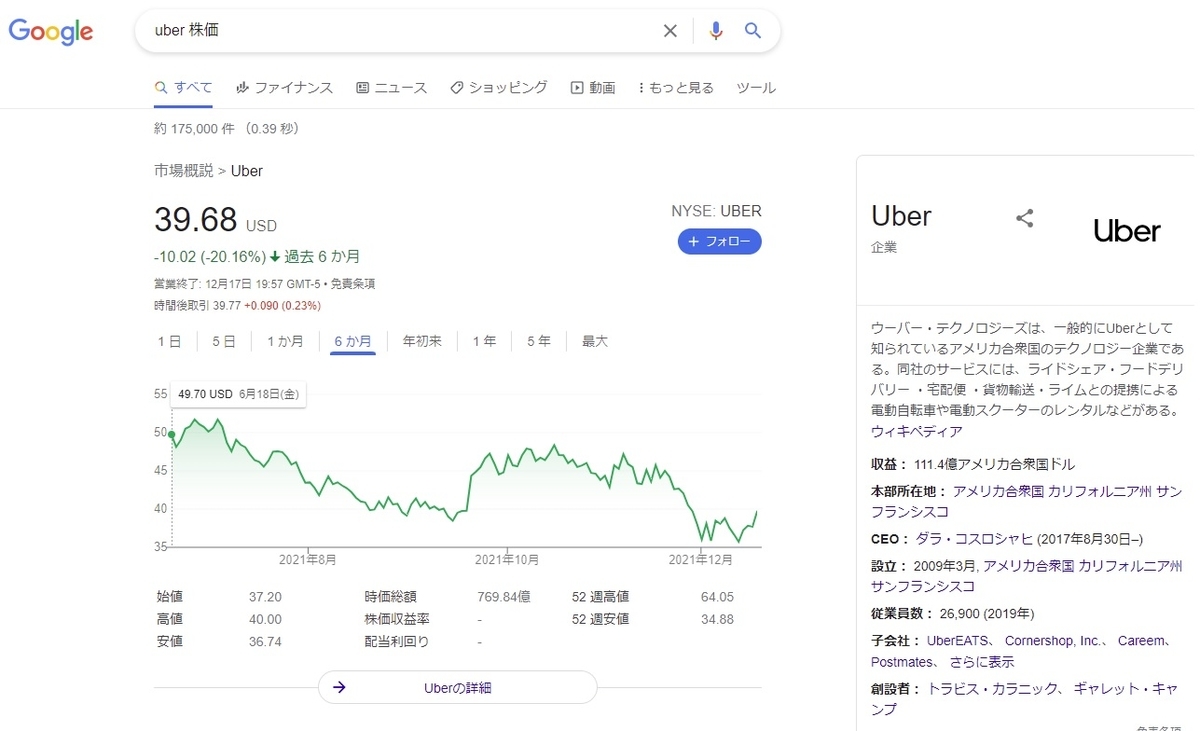Image resolution: width=1200 pixels, height=731 pixels.
Task: Click the 高値 value 40.00
Action: [x=265, y=619]
